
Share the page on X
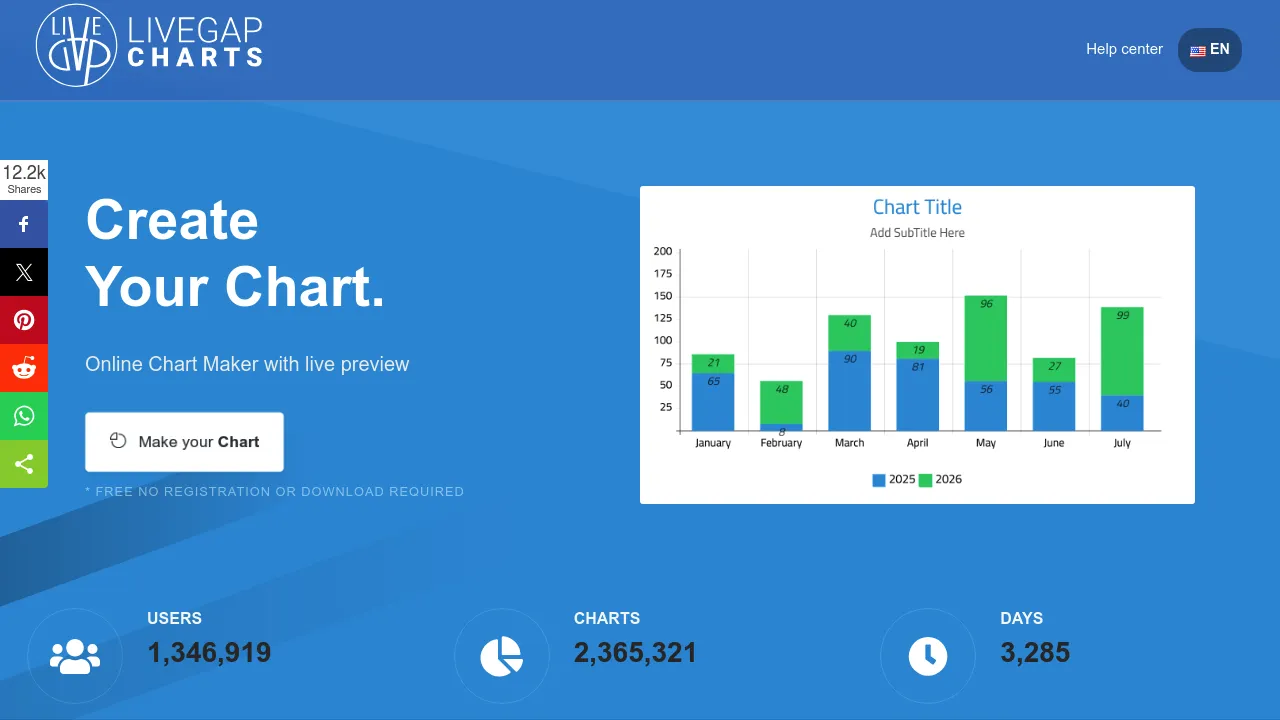pos(24,272)
